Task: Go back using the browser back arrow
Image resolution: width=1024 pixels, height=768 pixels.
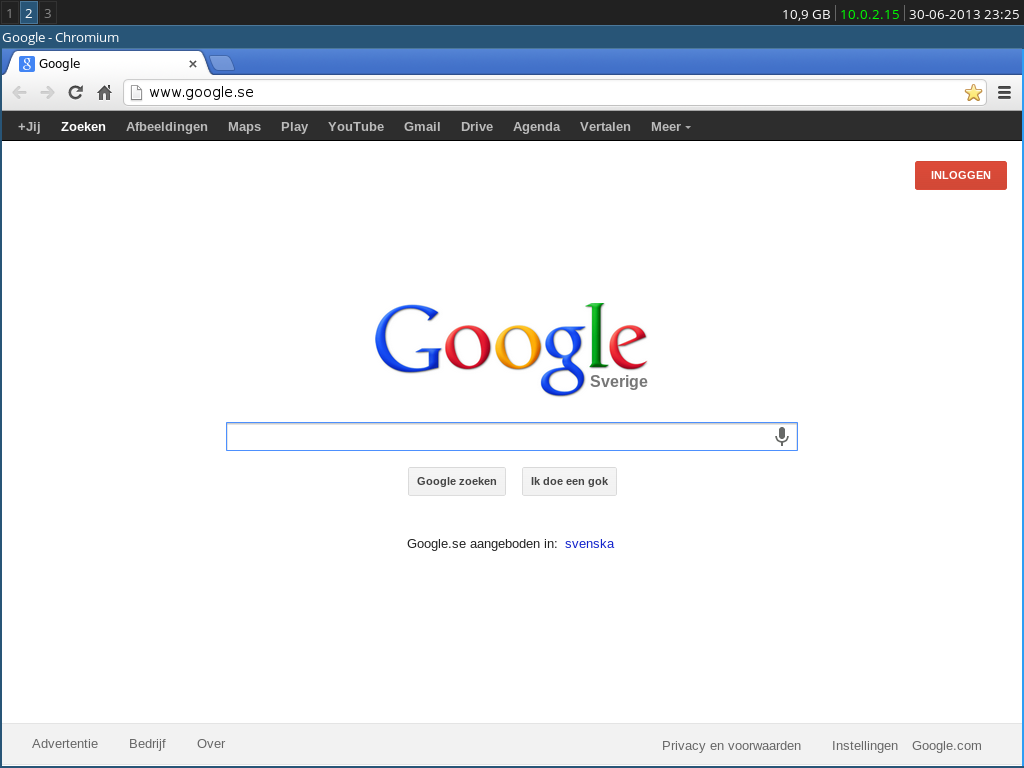Action: [20, 93]
